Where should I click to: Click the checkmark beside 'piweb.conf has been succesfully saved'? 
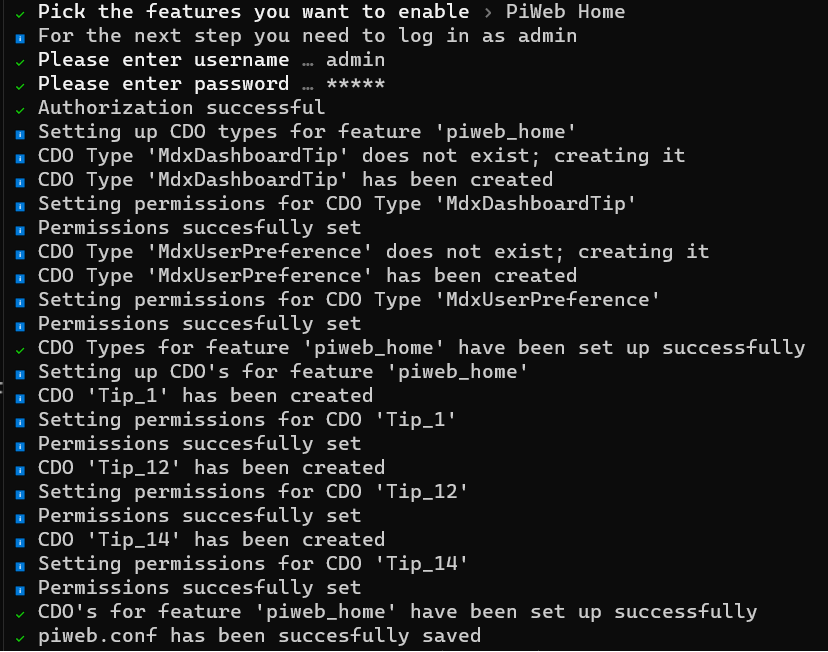20,637
